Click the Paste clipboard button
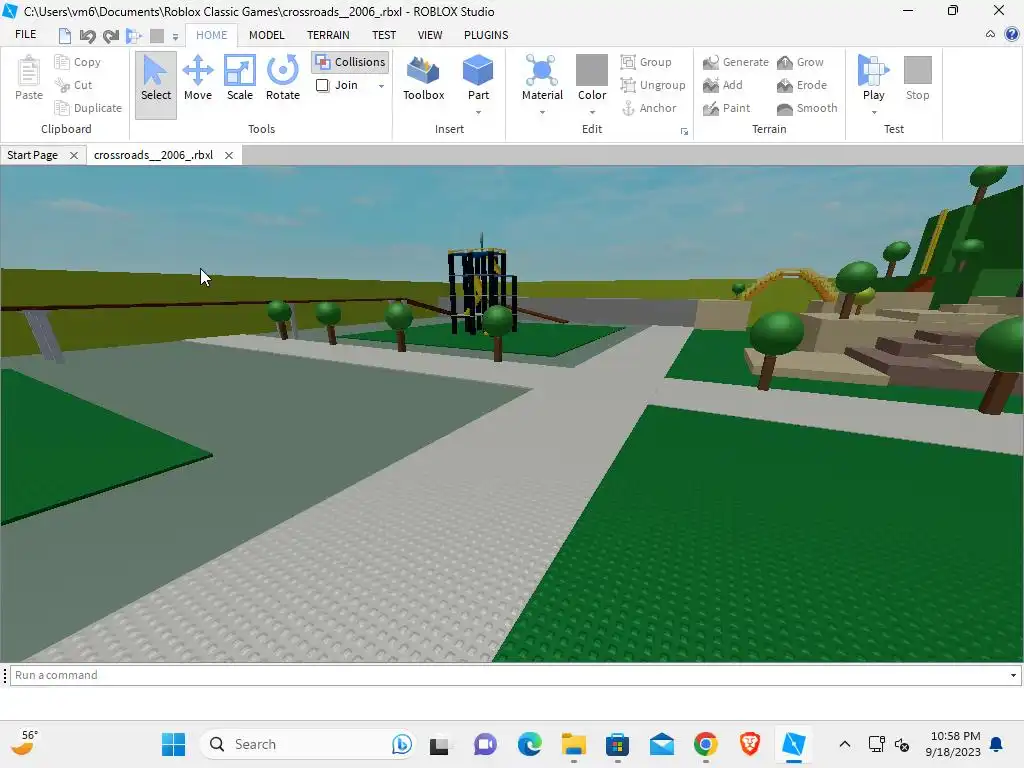 pos(29,78)
